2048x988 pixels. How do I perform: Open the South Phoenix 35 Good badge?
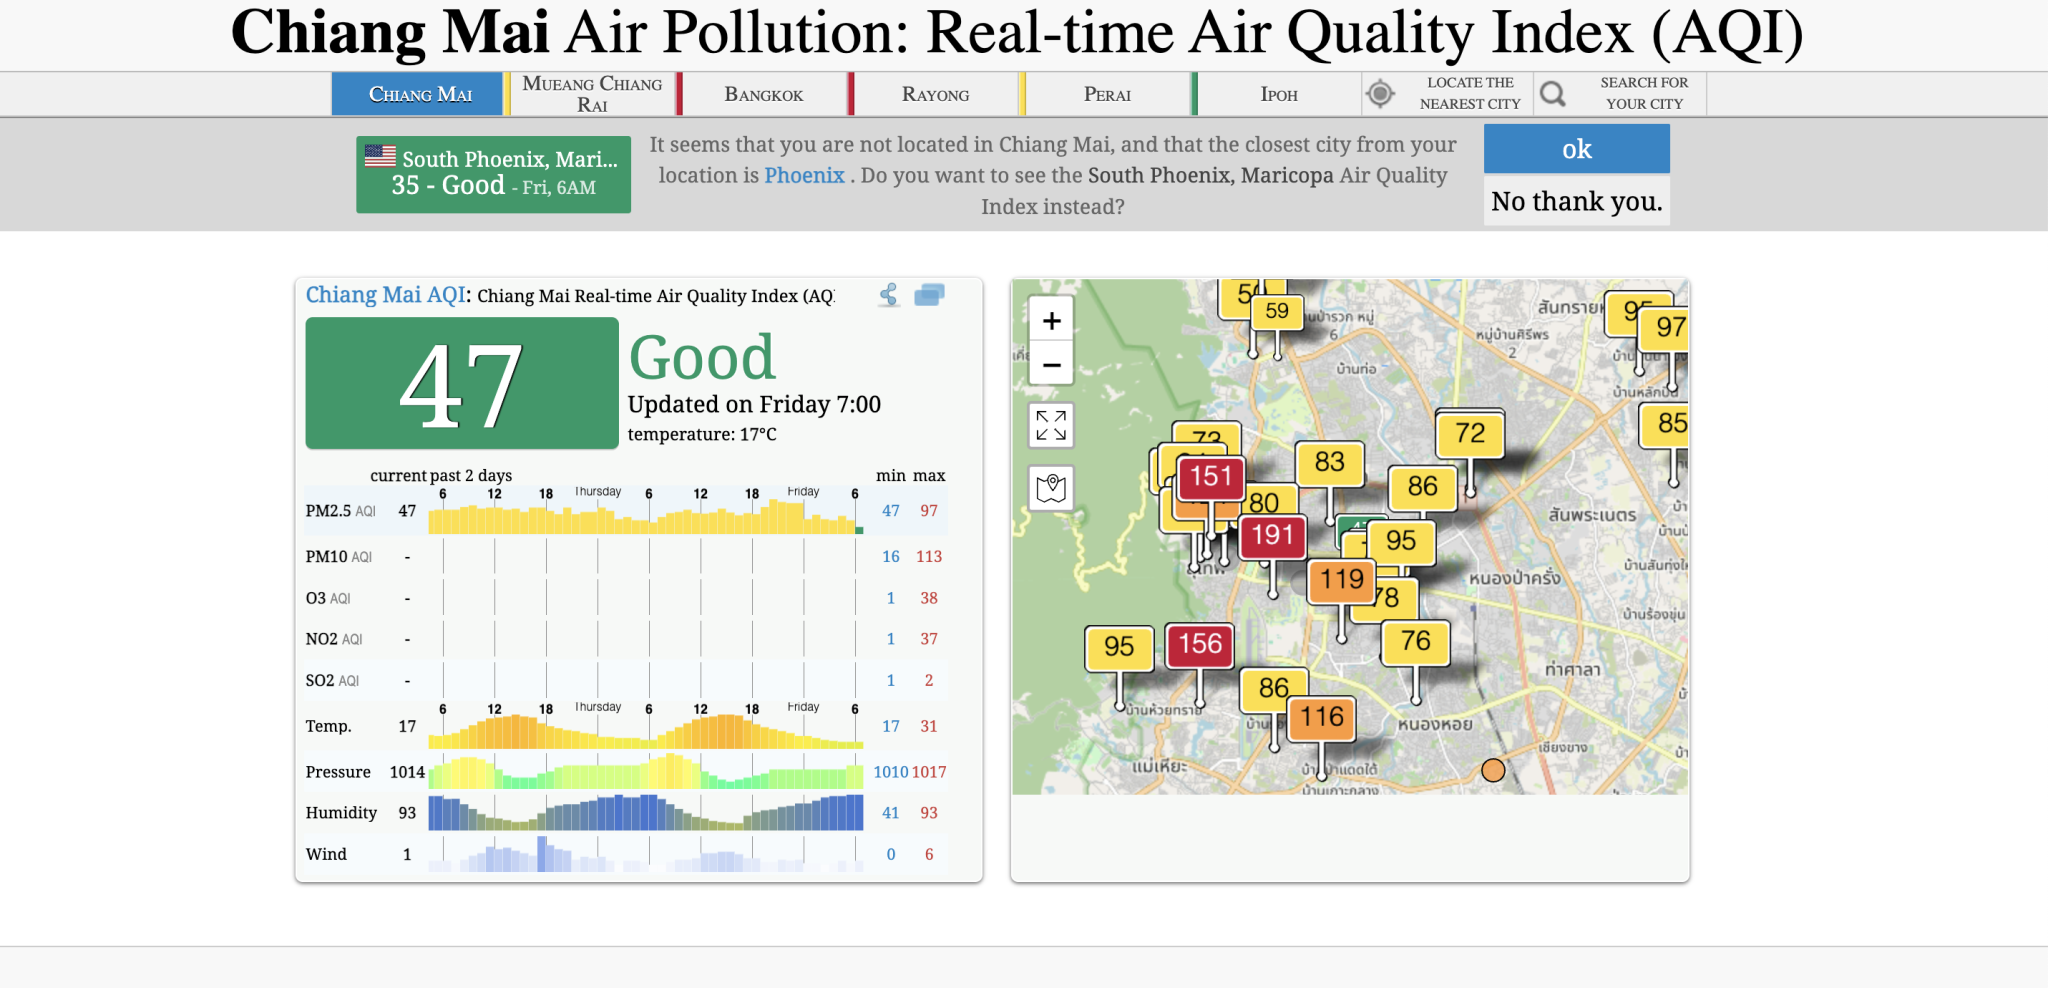(x=493, y=174)
